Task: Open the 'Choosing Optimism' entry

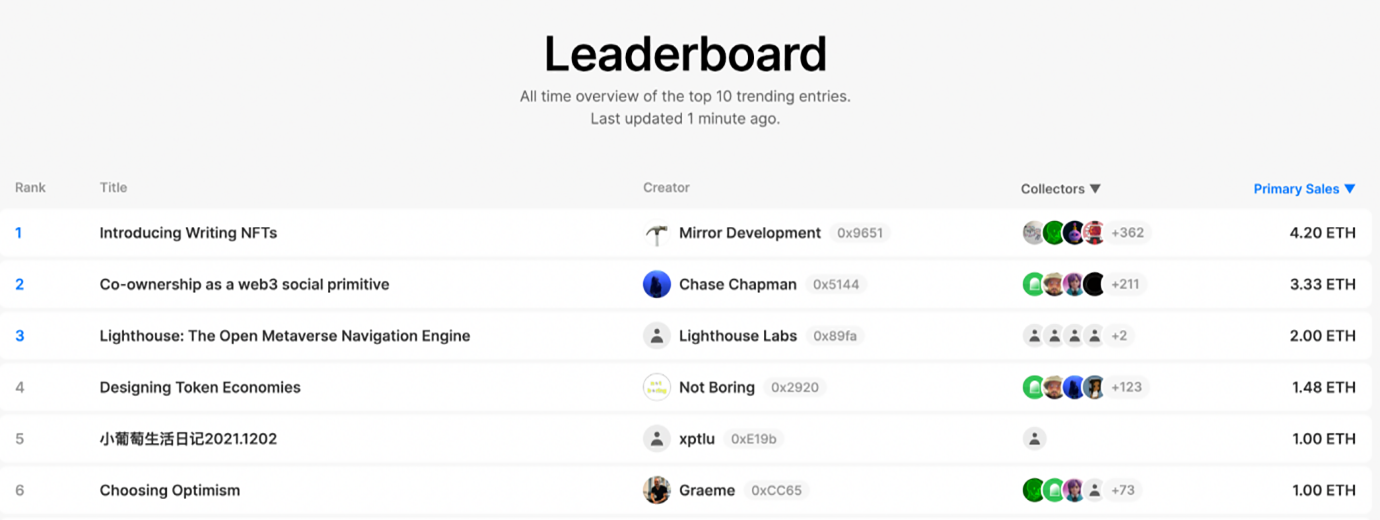Action: tap(170, 491)
